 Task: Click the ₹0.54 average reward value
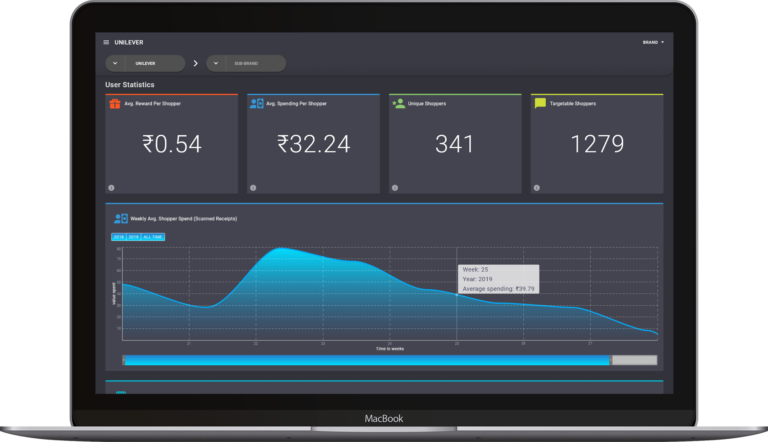pos(172,144)
